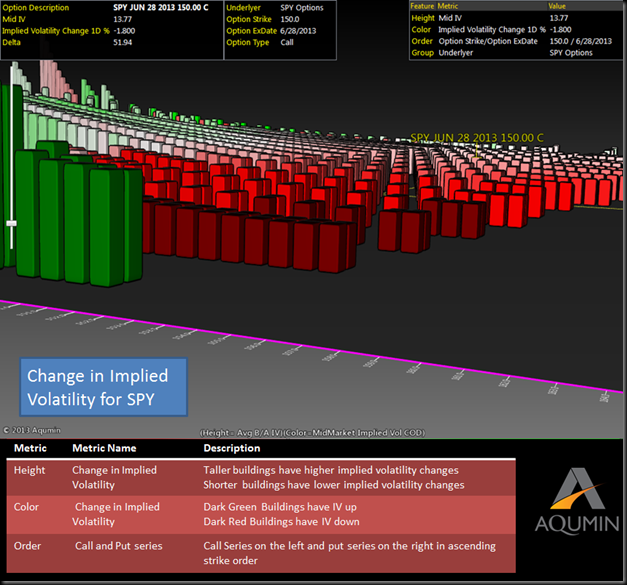Click the '13.77' value in the Height row
This screenshot has height=585, width=627.
559,18
